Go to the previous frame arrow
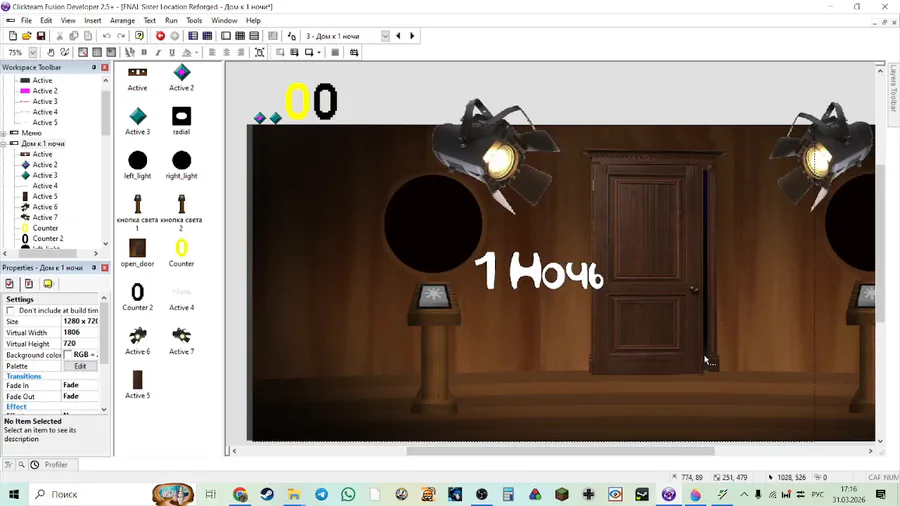 pyautogui.click(x=398, y=36)
